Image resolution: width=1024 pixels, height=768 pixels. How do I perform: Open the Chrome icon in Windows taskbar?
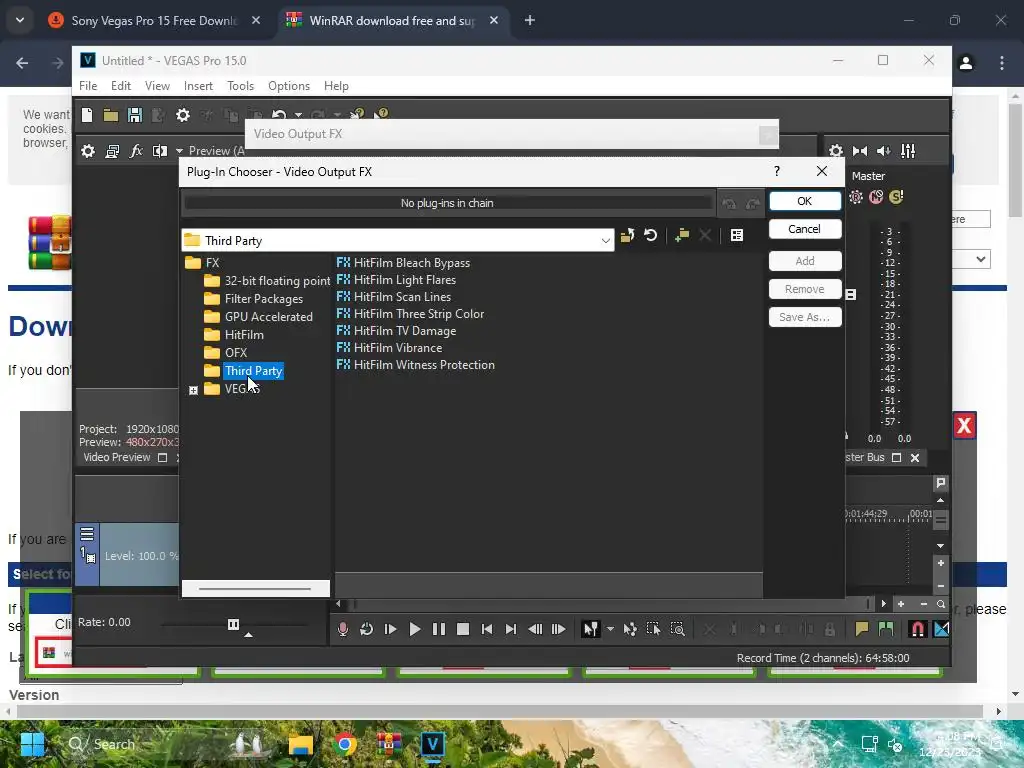coord(345,744)
